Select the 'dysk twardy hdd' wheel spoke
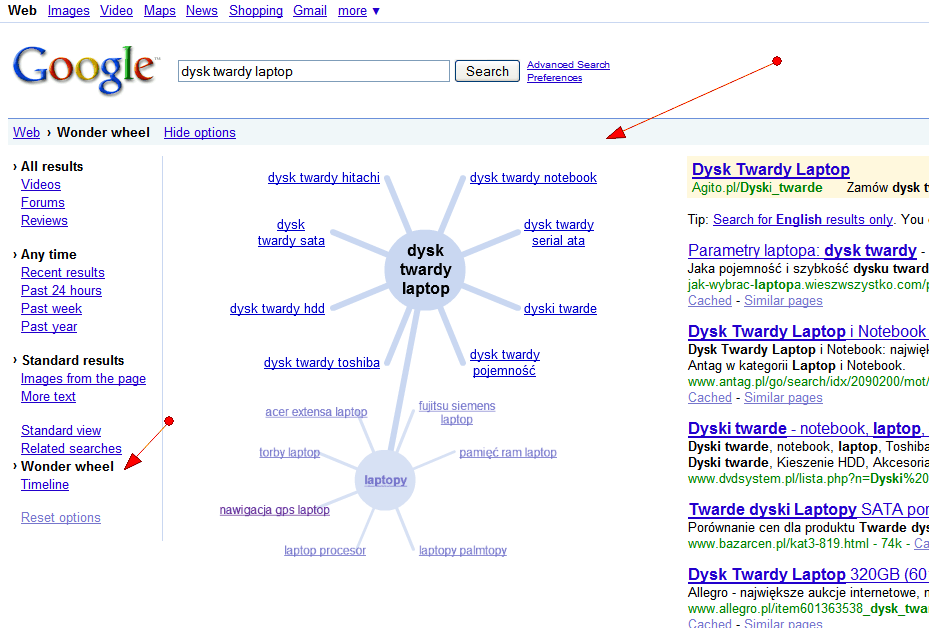This screenshot has width=929, height=628. [x=277, y=309]
